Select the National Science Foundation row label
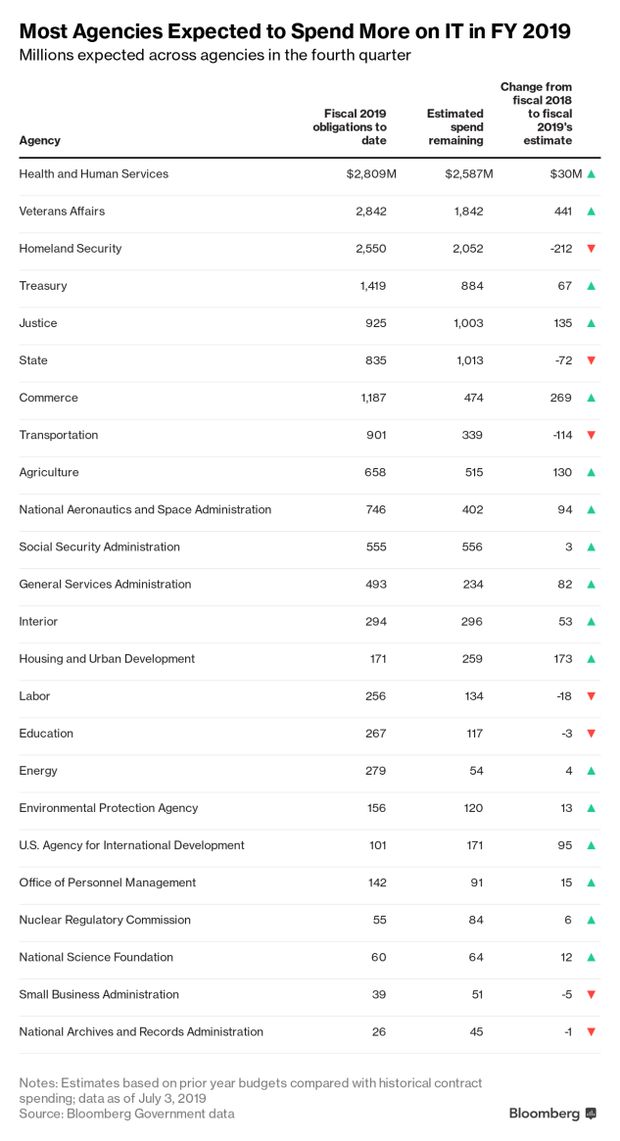620x1141 pixels. coord(96,957)
